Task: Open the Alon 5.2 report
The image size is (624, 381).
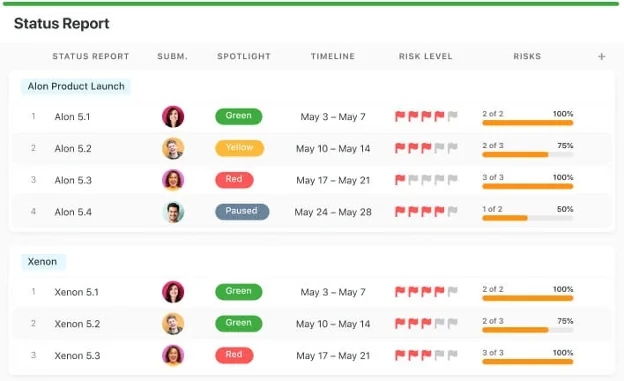Action: [73, 148]
